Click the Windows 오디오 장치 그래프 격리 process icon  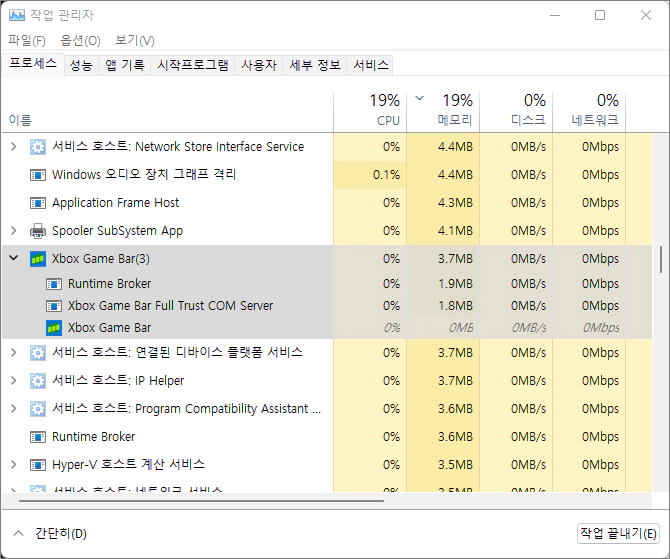pos(38,175)
